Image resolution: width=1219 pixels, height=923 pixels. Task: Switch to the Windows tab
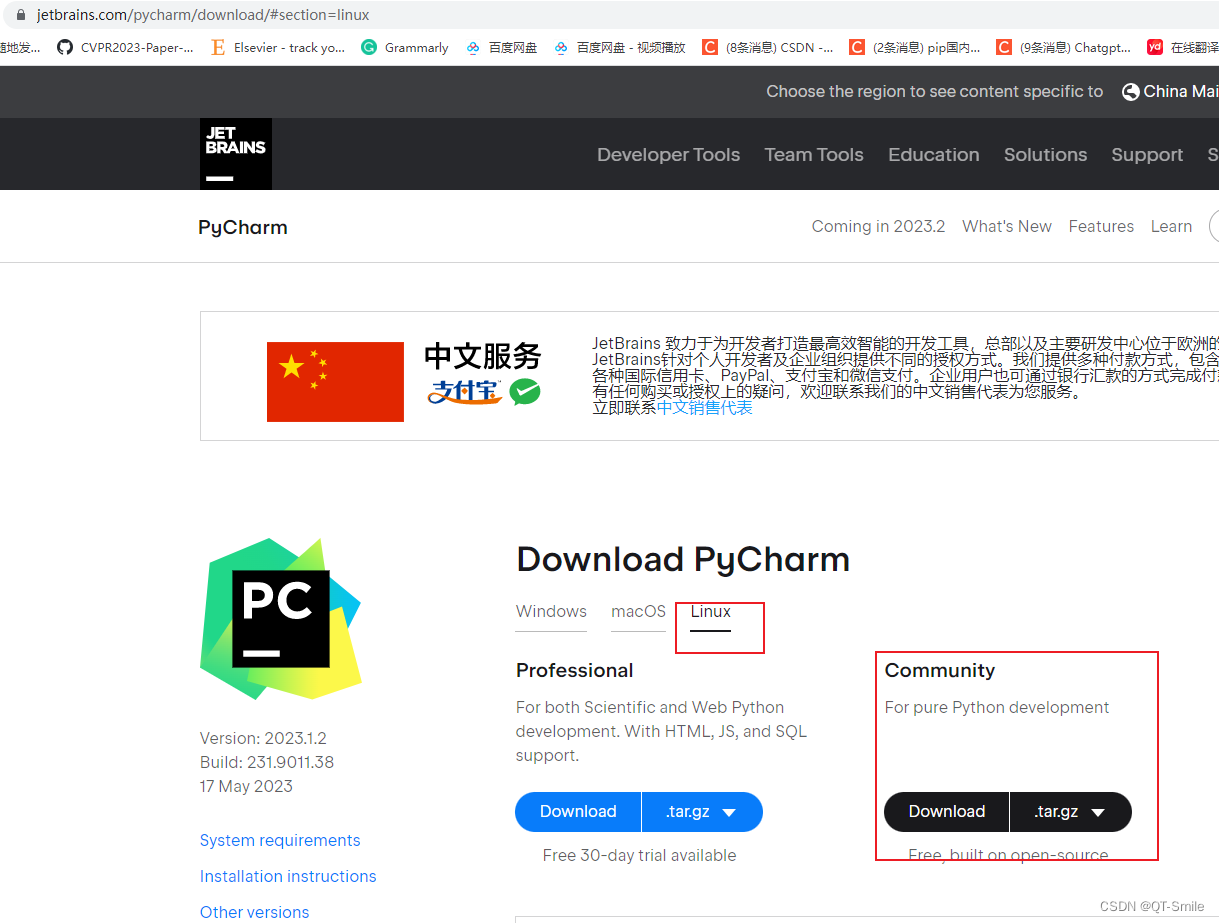point(551,612)
